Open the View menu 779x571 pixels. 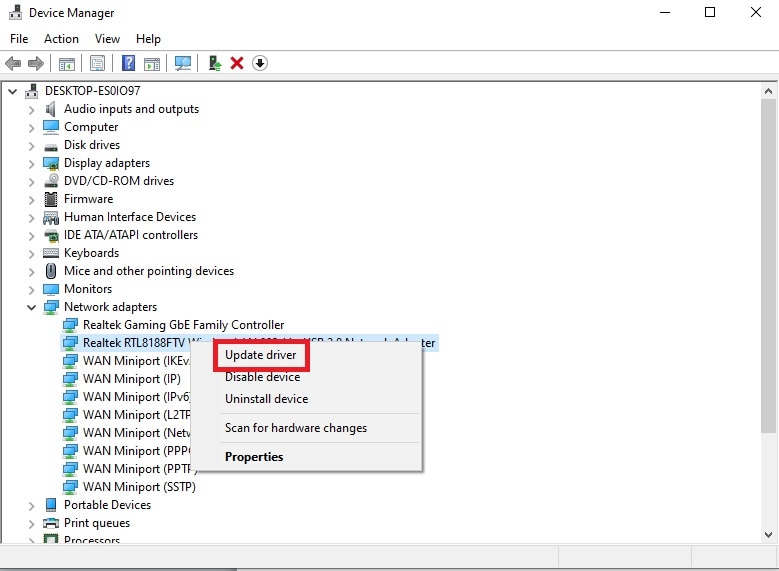coord(107,39)
